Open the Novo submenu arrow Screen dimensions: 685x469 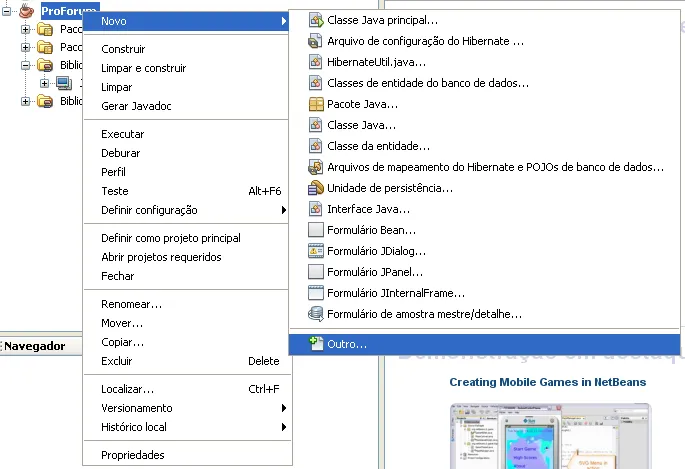point(284,21)
